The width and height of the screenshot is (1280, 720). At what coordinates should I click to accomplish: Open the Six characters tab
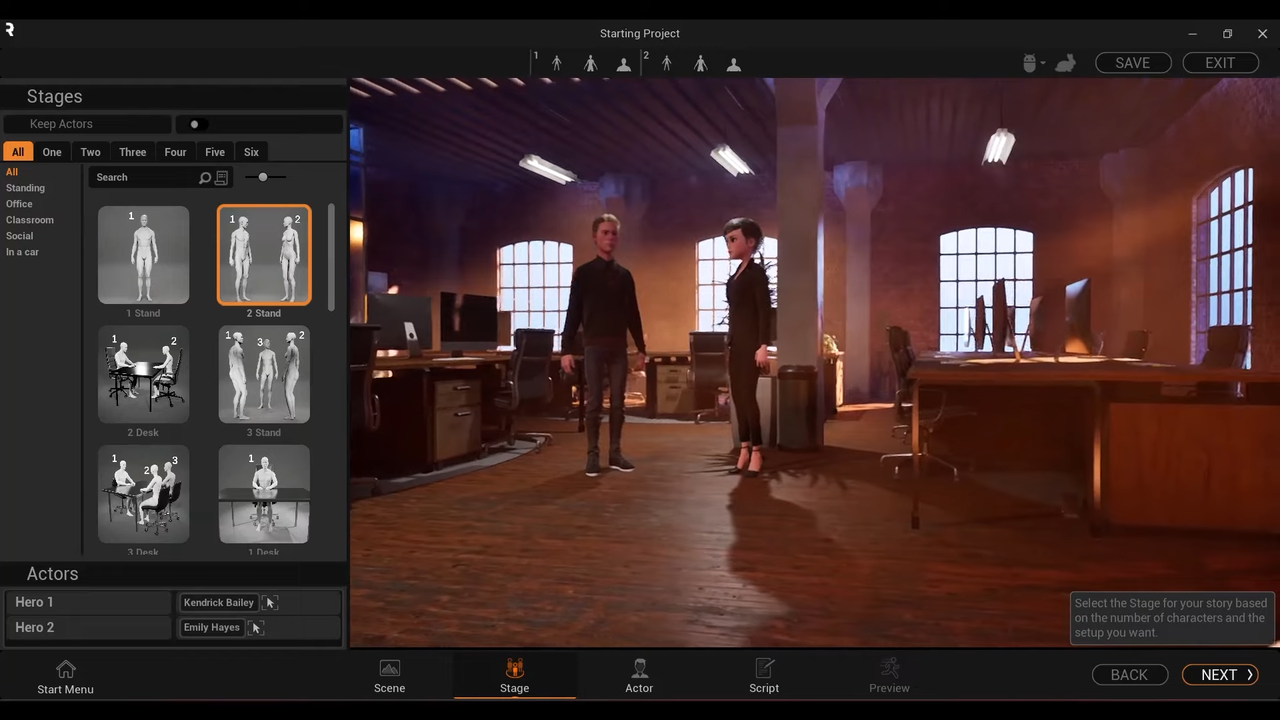251,151
